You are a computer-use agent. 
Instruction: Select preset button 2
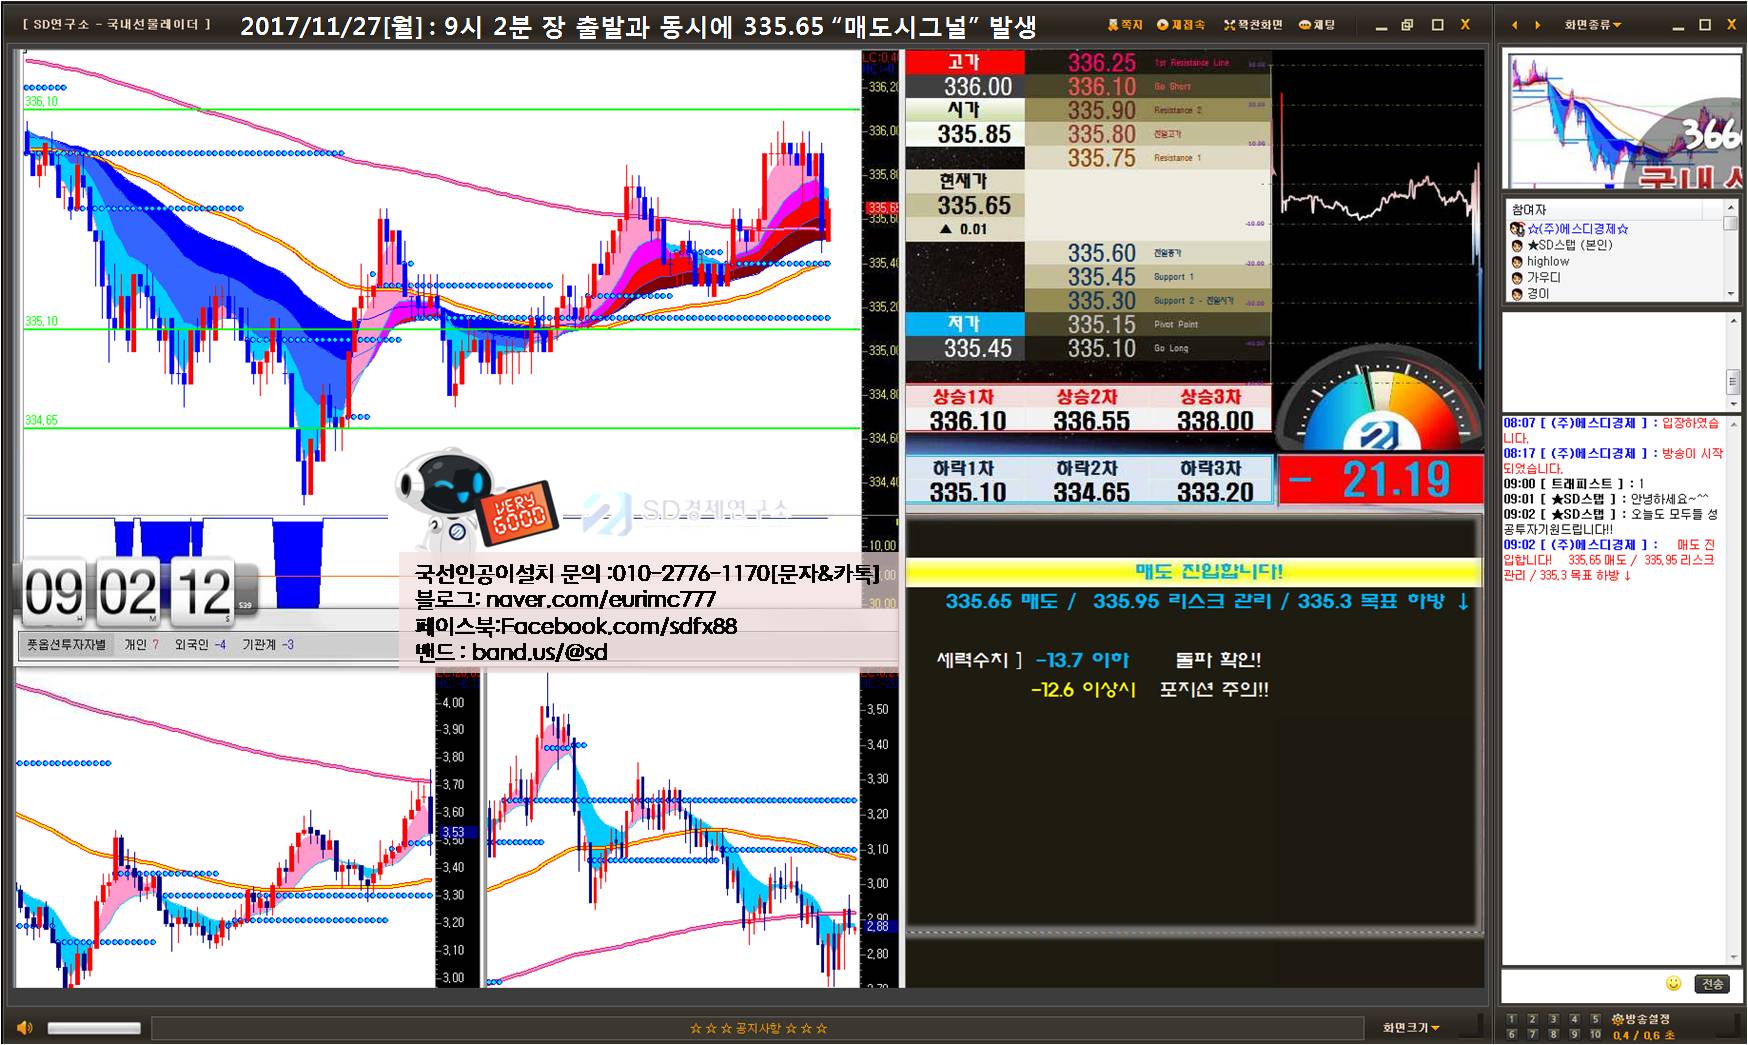(x=1533, y=1019)
